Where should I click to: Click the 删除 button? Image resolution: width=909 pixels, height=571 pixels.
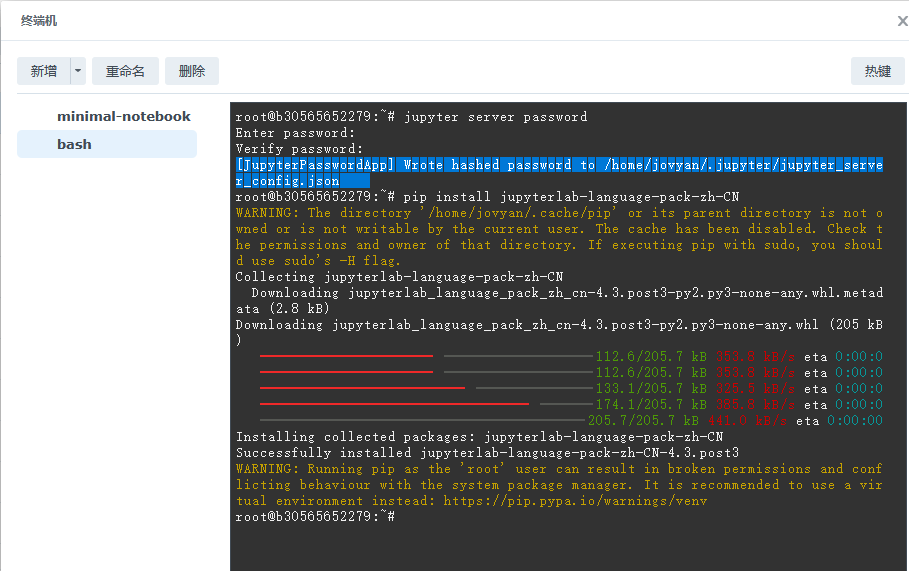pos(192,71)
